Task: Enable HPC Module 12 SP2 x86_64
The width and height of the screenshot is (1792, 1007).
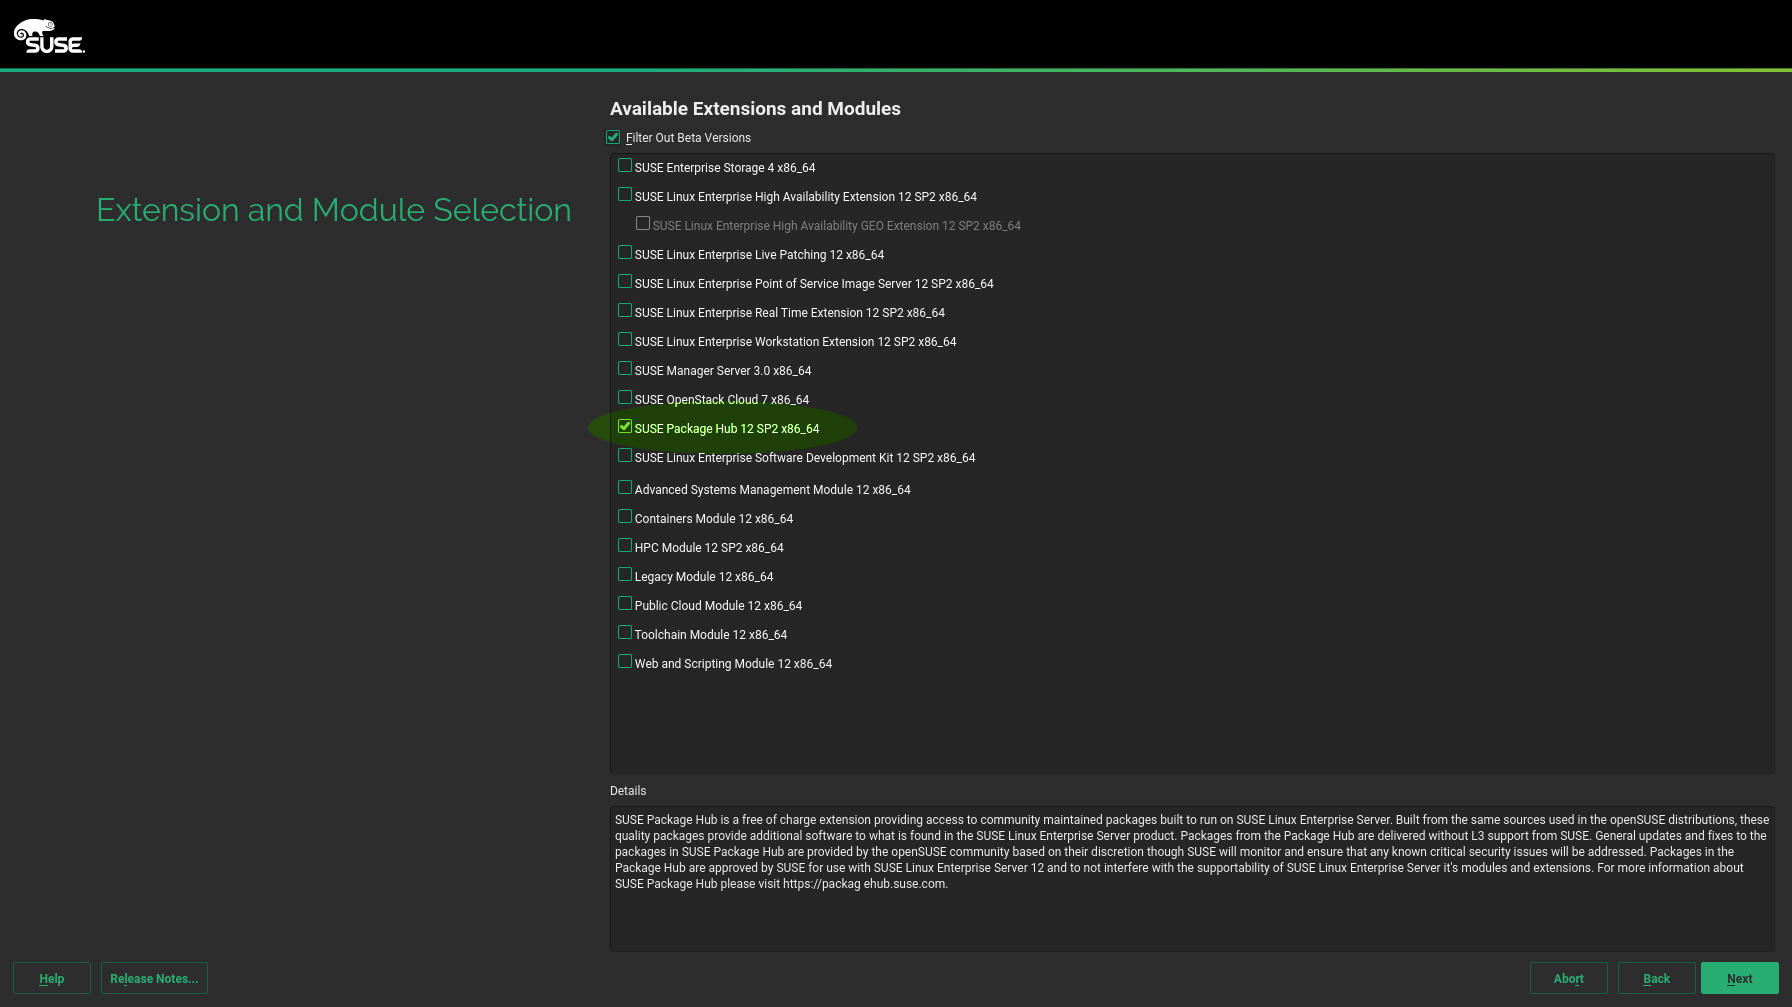Action: coord(625,546)
